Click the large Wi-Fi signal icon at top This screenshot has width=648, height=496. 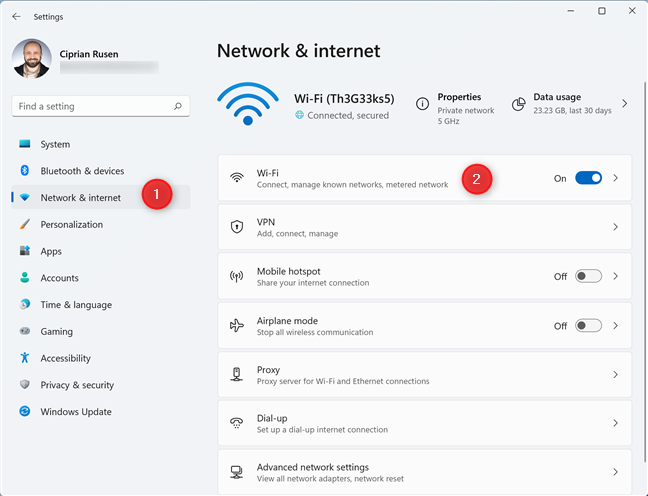248,103
